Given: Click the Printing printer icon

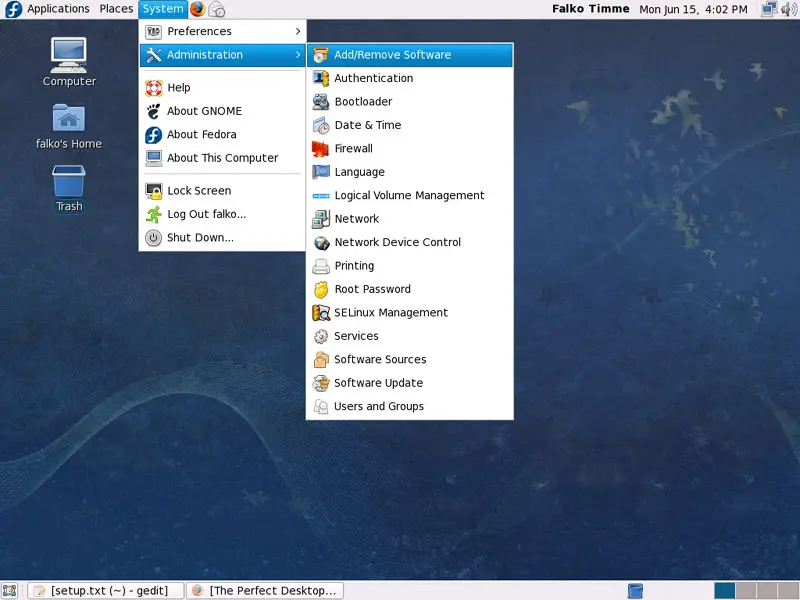Looking at the screenshot, I should point(321,266).
